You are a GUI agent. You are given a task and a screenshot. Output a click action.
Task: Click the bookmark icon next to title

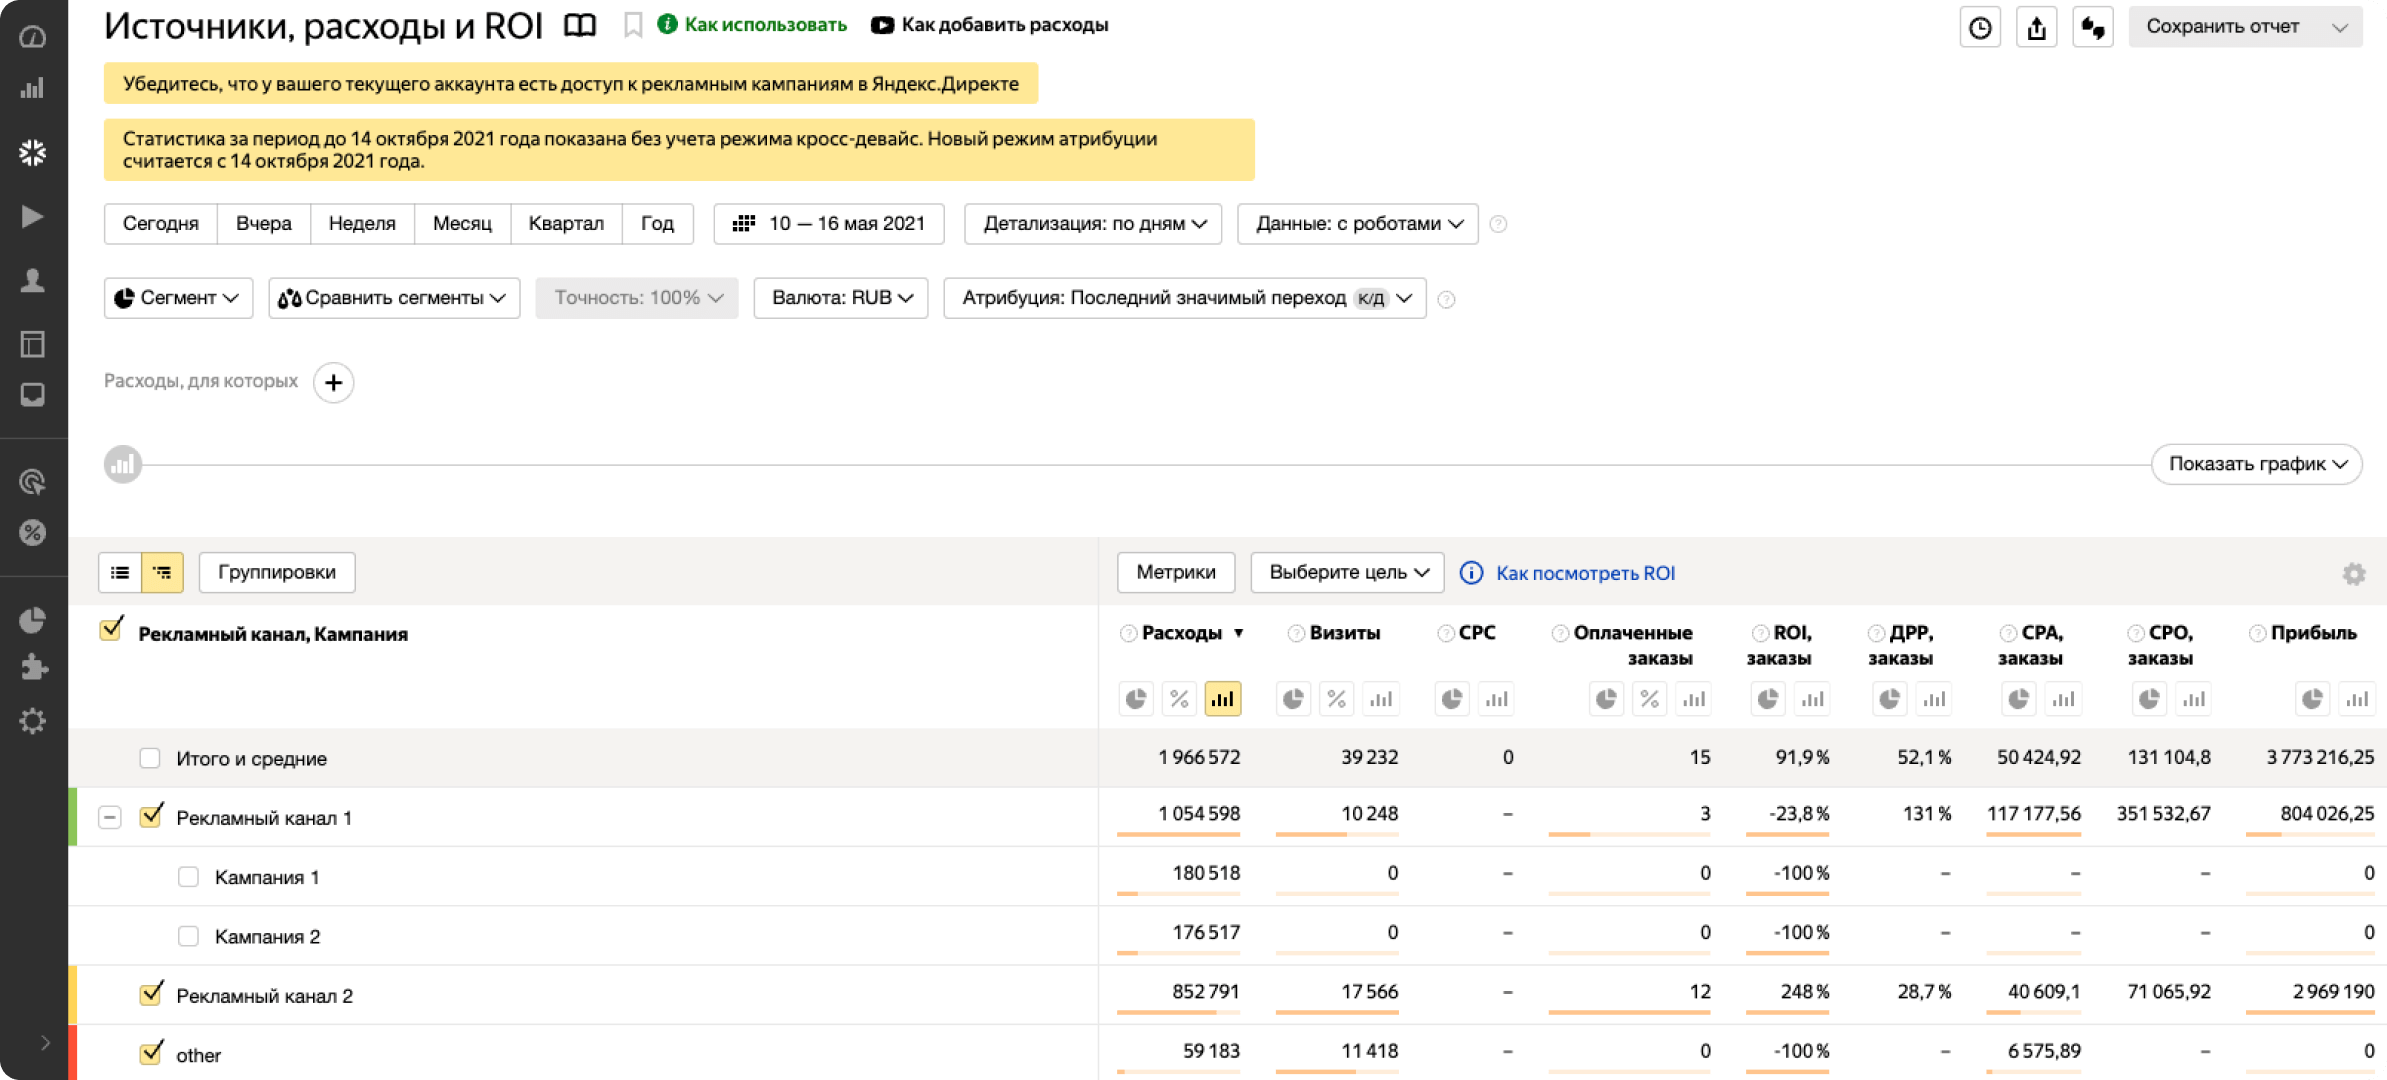coord(632,25)
